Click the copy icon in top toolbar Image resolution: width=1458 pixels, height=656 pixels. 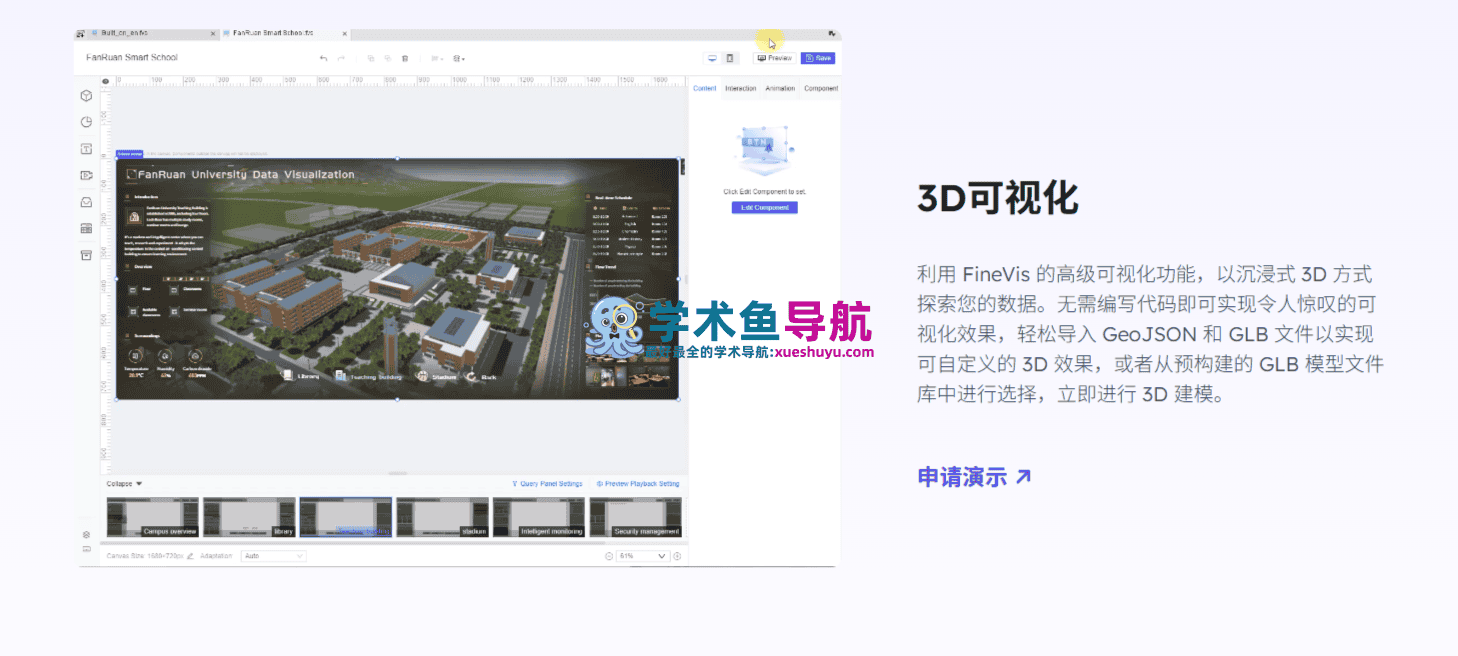(x=370, y=58)
